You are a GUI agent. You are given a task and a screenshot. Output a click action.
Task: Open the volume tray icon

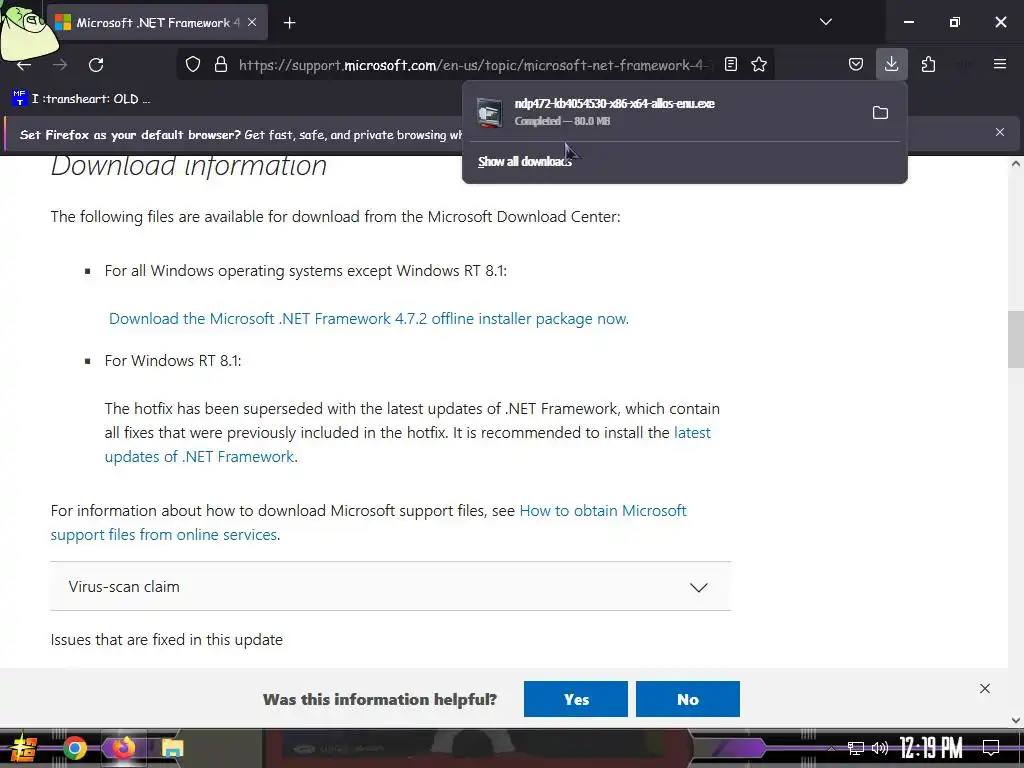tap(880, 748)
